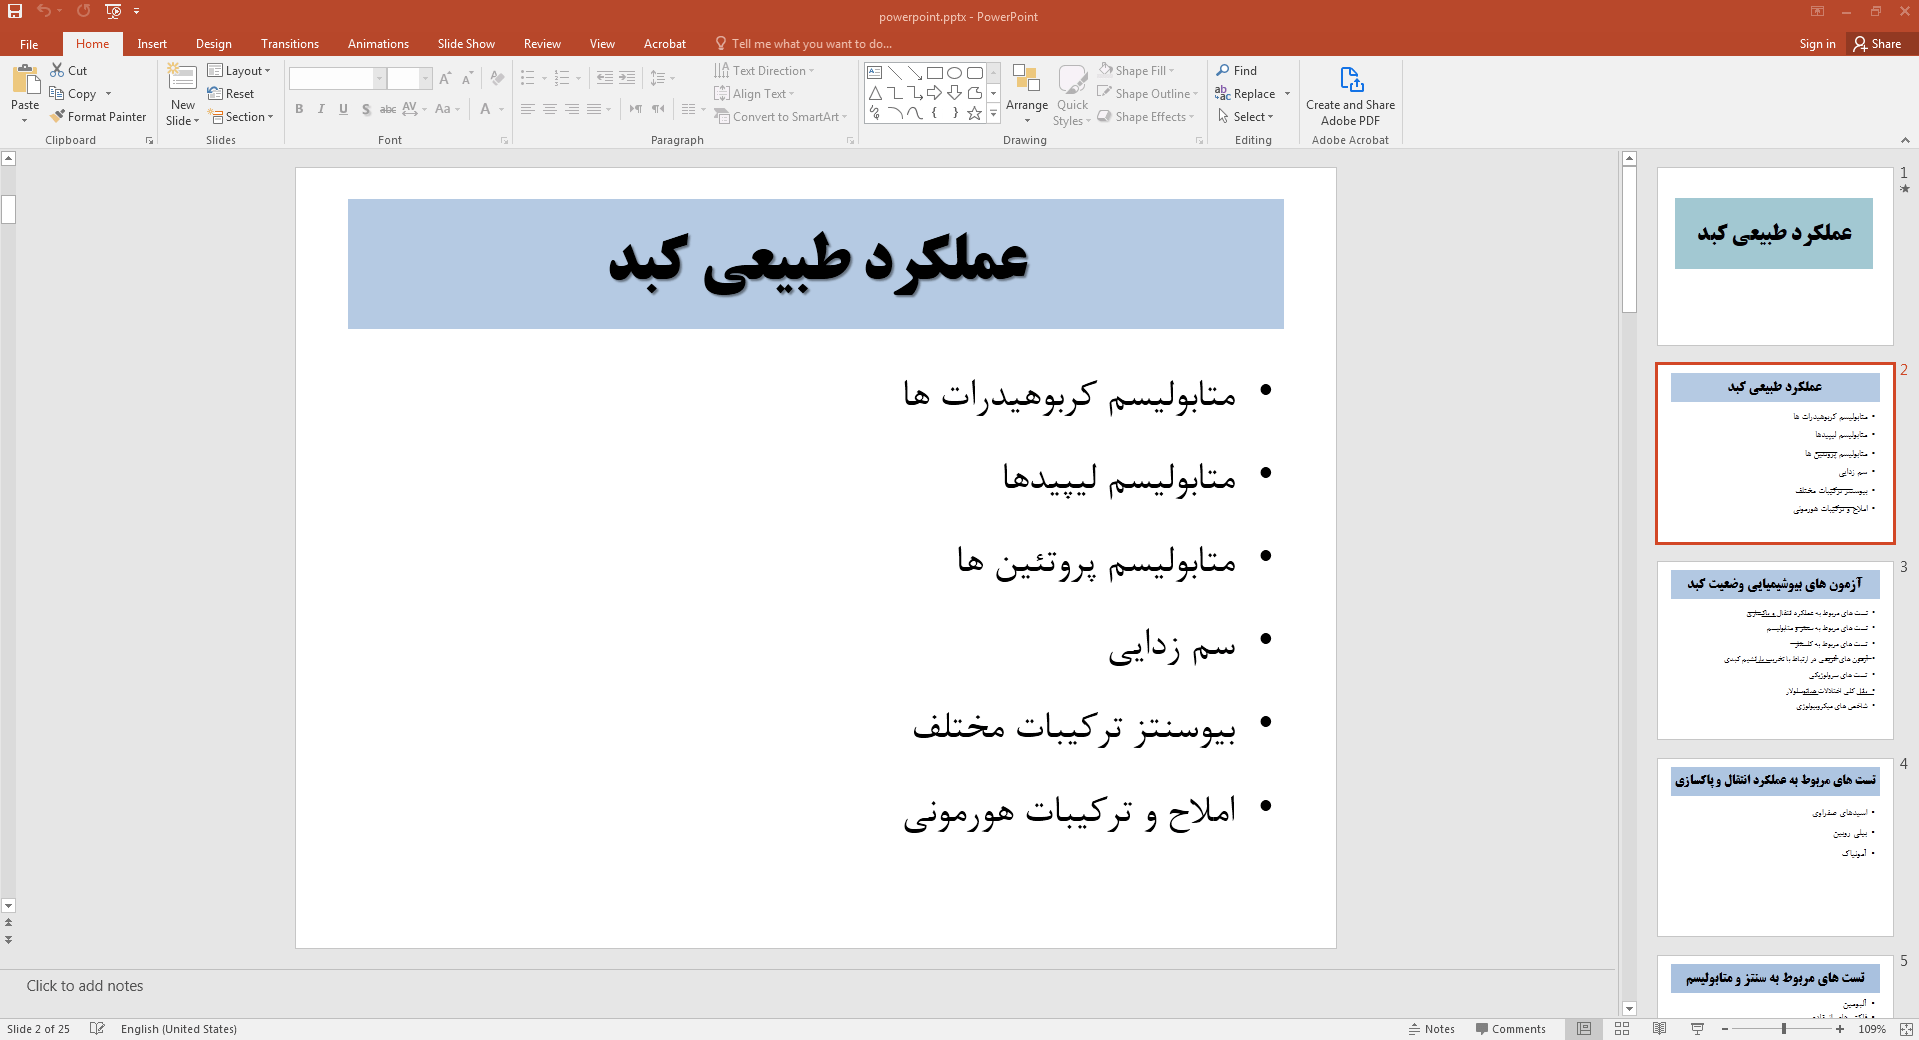1919x1040 pixels.
Task: Open Shape Fill dropdown
Action: pyautogui.click(x=1137, y=71)
